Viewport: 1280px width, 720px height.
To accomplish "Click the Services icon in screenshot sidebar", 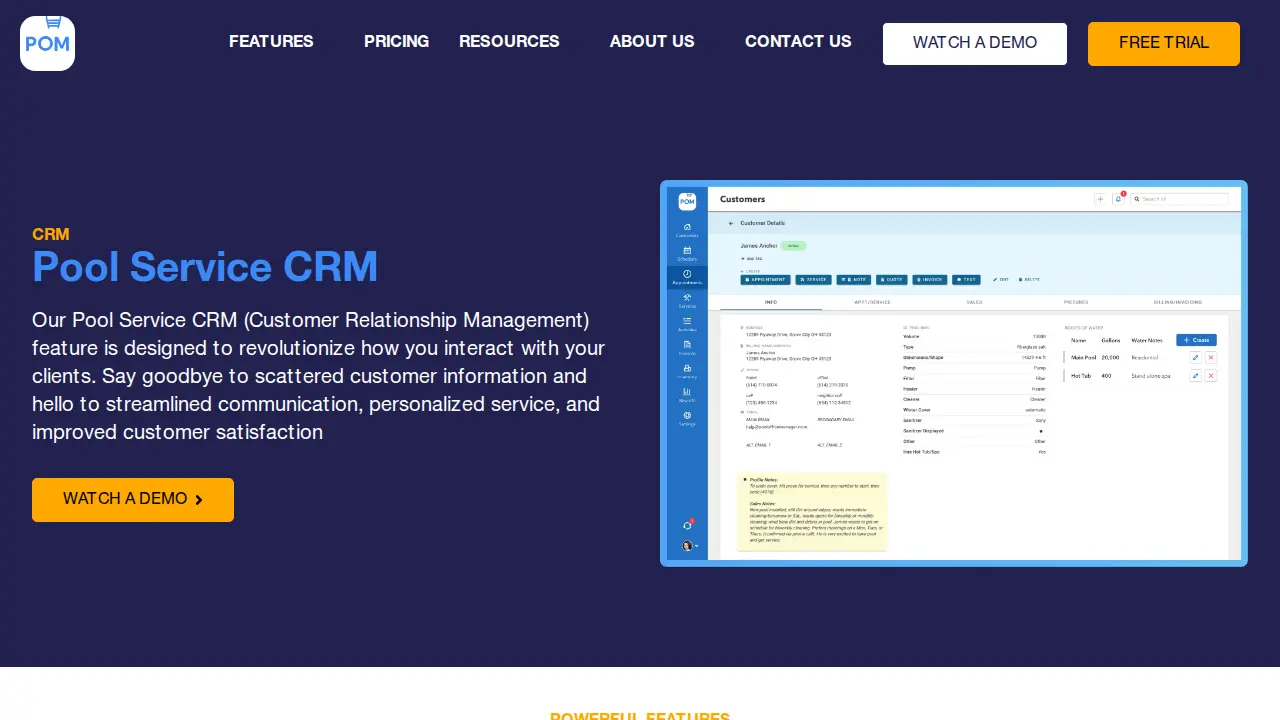I will [687, 300].
